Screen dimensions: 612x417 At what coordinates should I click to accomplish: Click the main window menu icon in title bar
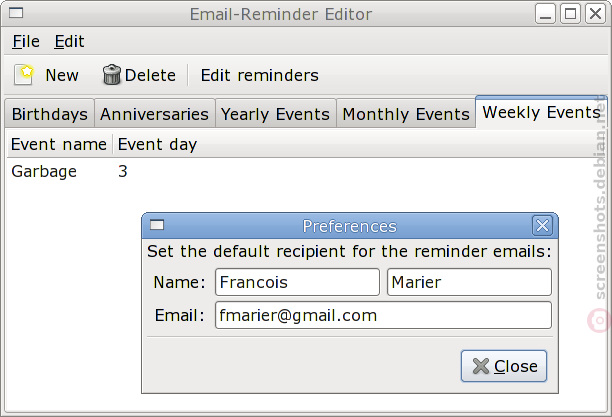pyautogui.click(x=16, y=13)
